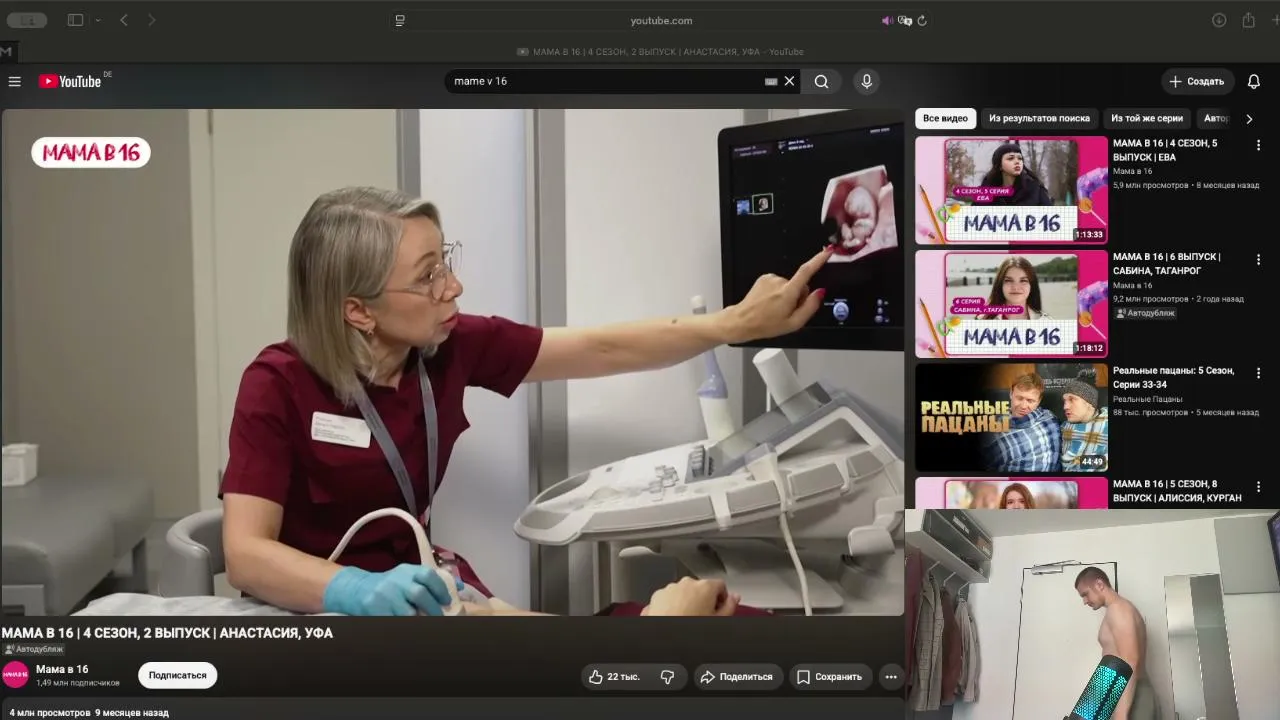The height and width of the screenshot is (720, 1280).
Task: Open the '4 сезон, 5 выпуск | Ева' thumbnail
Action: click(1011, 190)
